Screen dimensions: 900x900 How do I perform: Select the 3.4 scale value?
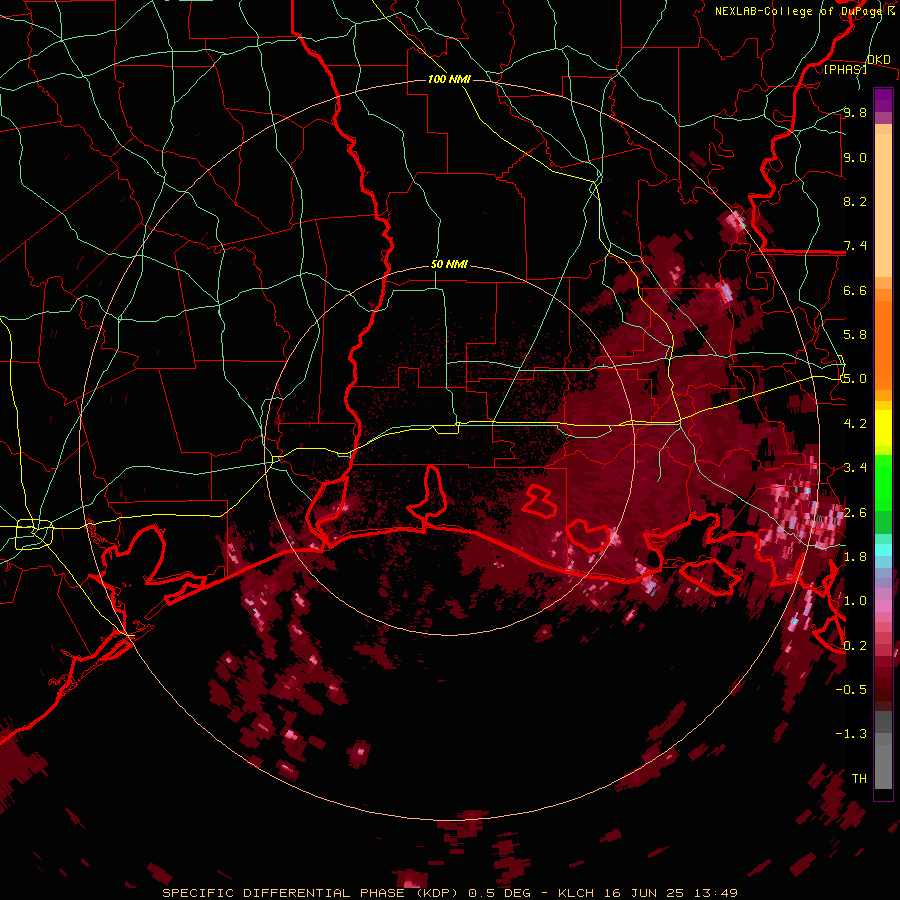855,468
